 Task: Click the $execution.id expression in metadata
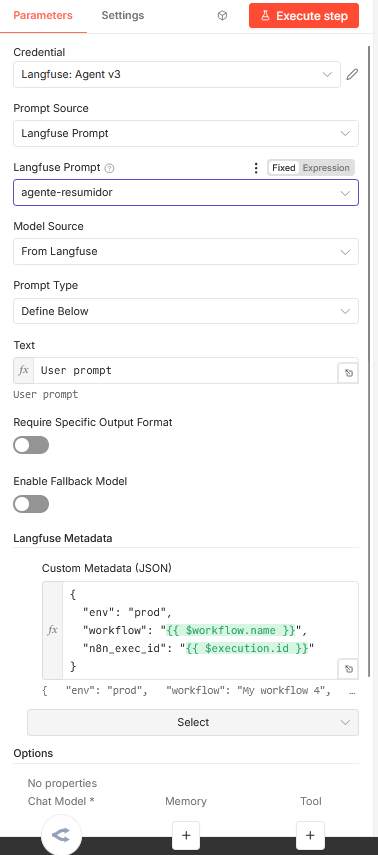(247, 648)
